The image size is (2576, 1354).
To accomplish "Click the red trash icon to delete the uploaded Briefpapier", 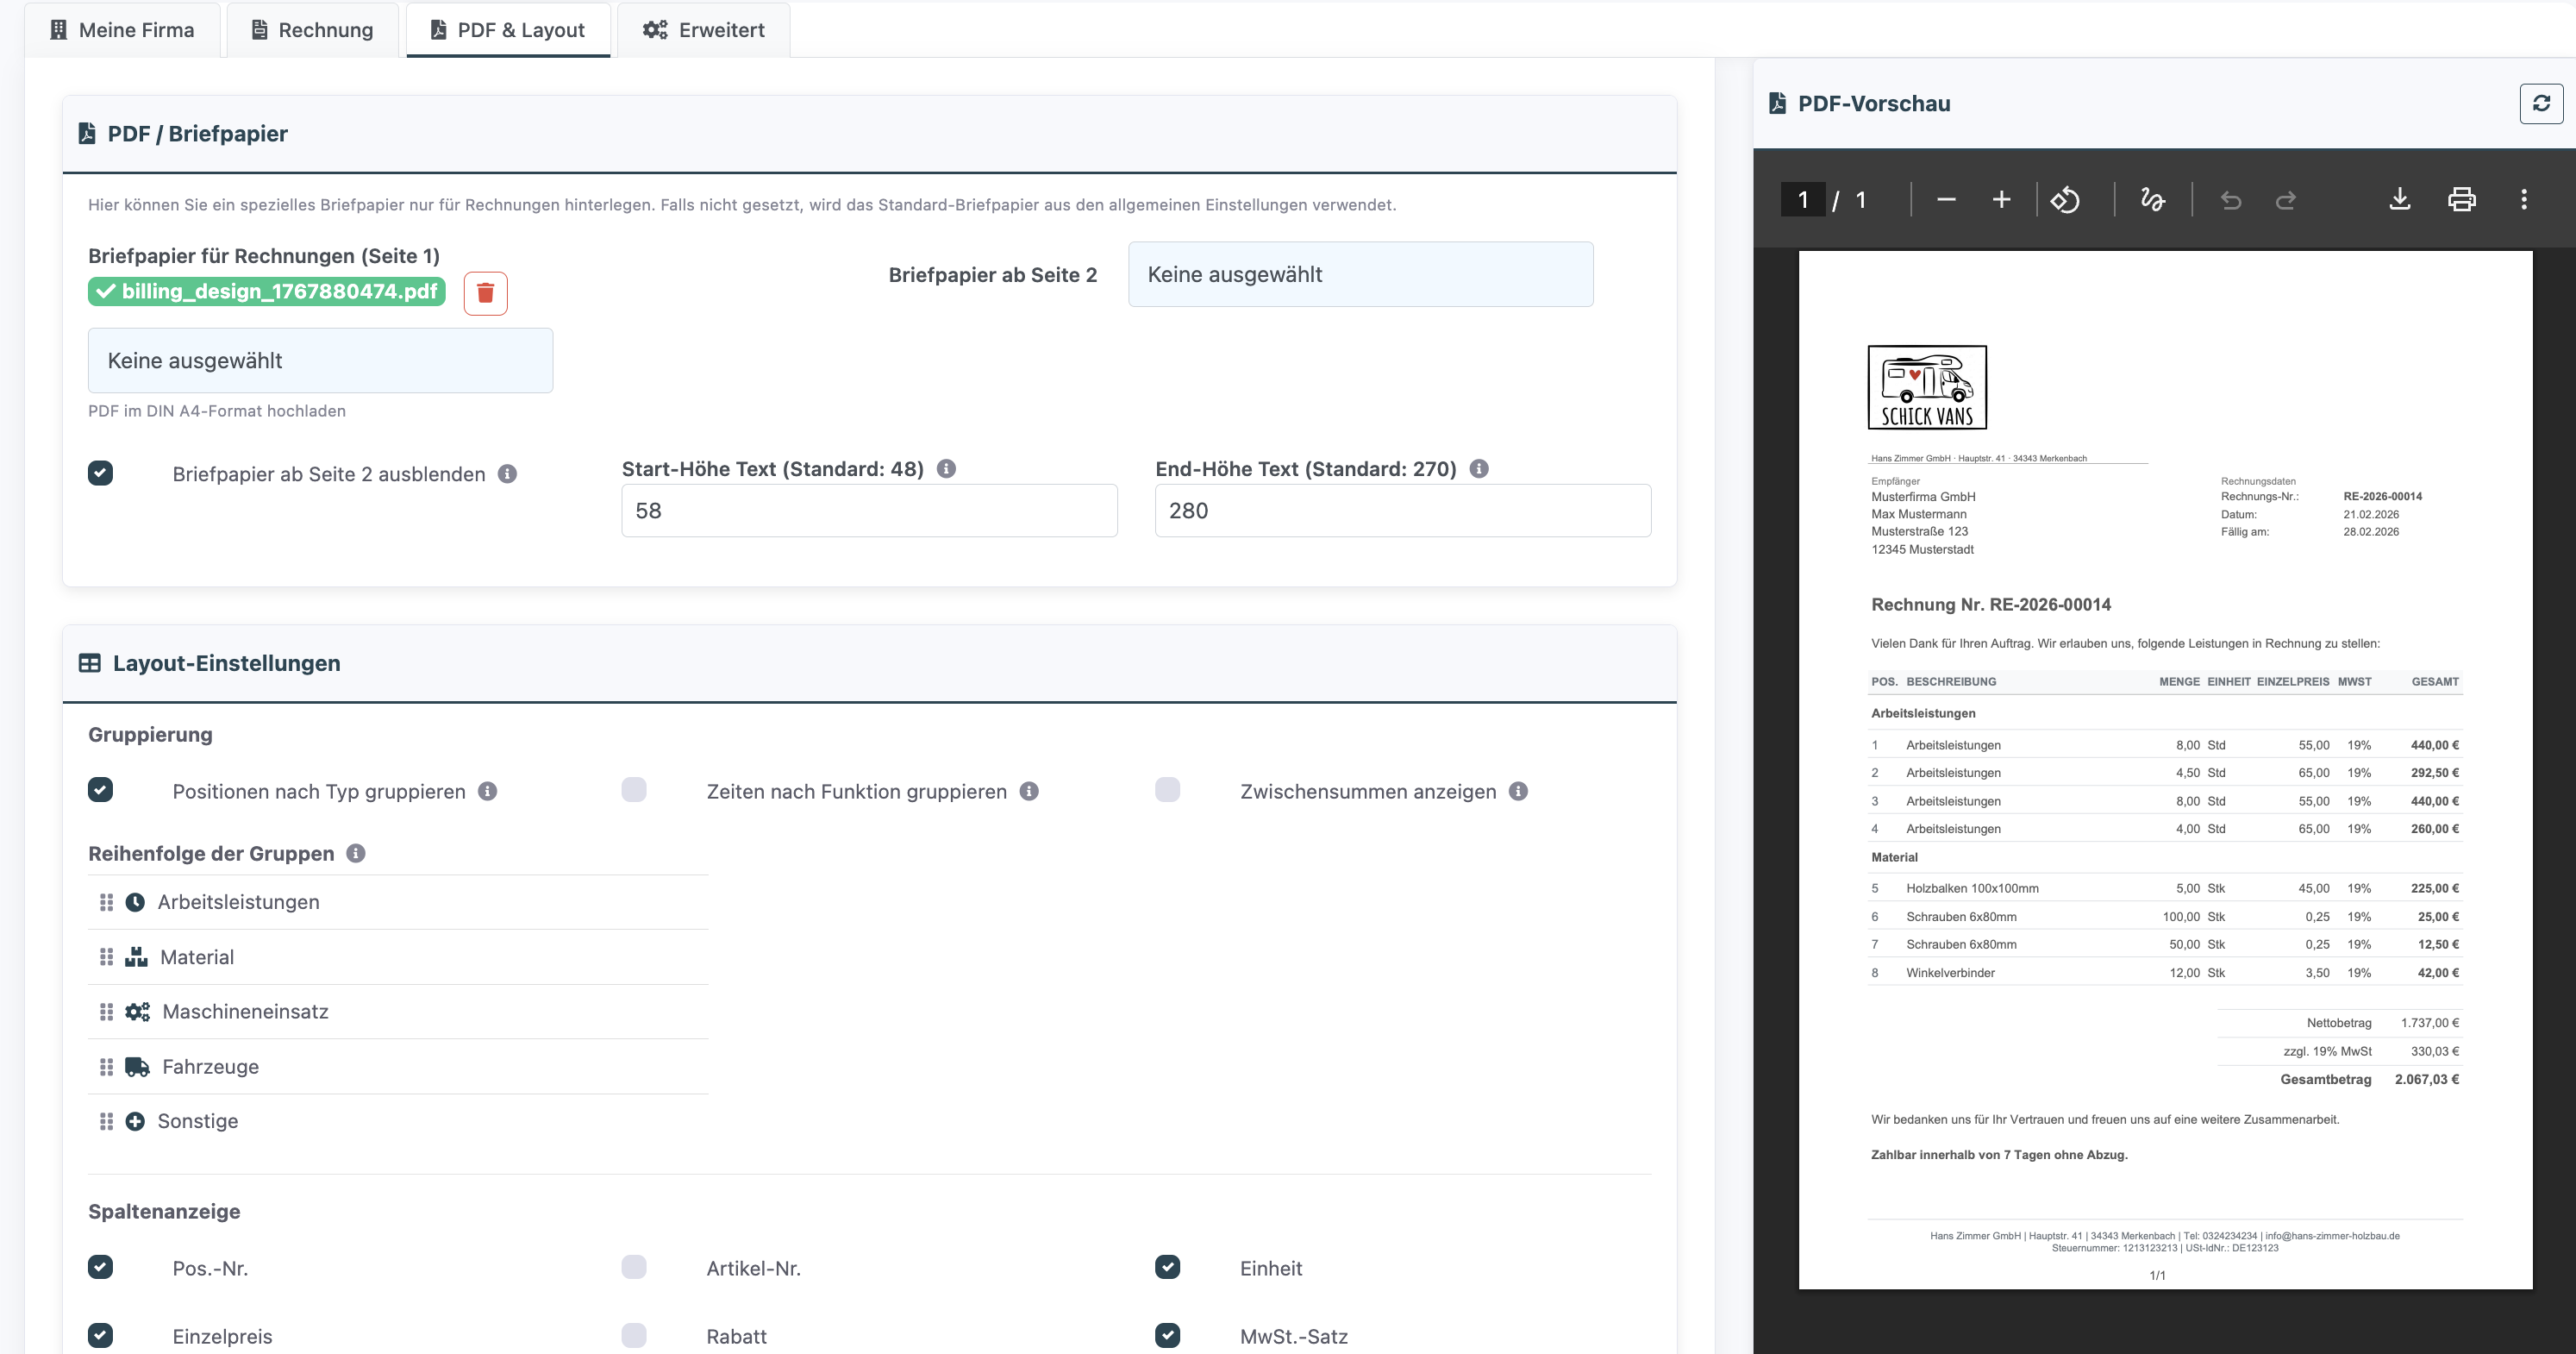I will click(x=485, y=293).
